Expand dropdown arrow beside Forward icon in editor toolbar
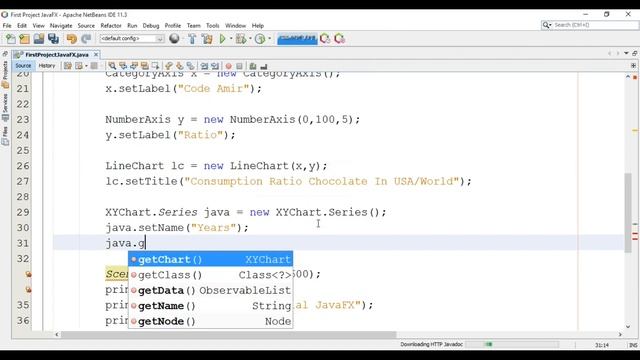Image resolution: width=640 pixels, height=360 pixels. pyautogui.click(x=86, y=66)
